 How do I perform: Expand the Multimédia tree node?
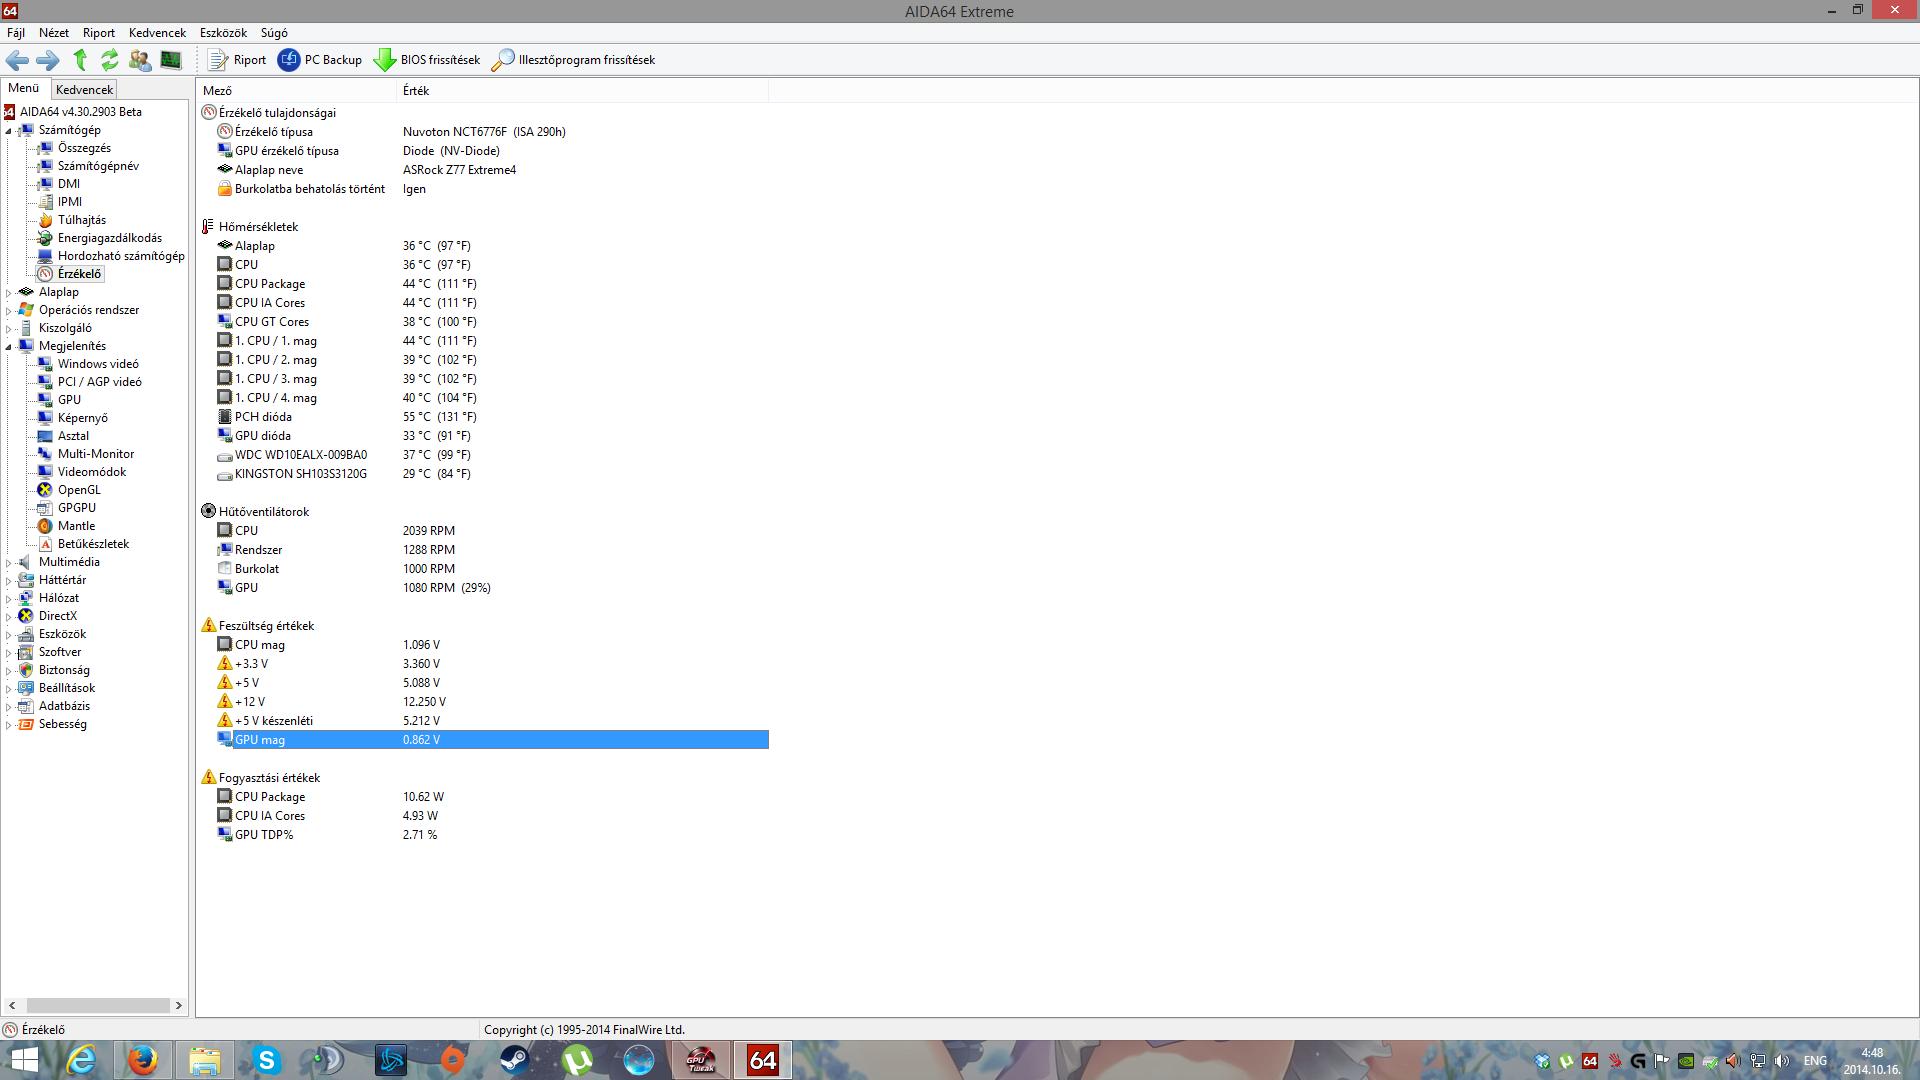[x=9, y=563]
